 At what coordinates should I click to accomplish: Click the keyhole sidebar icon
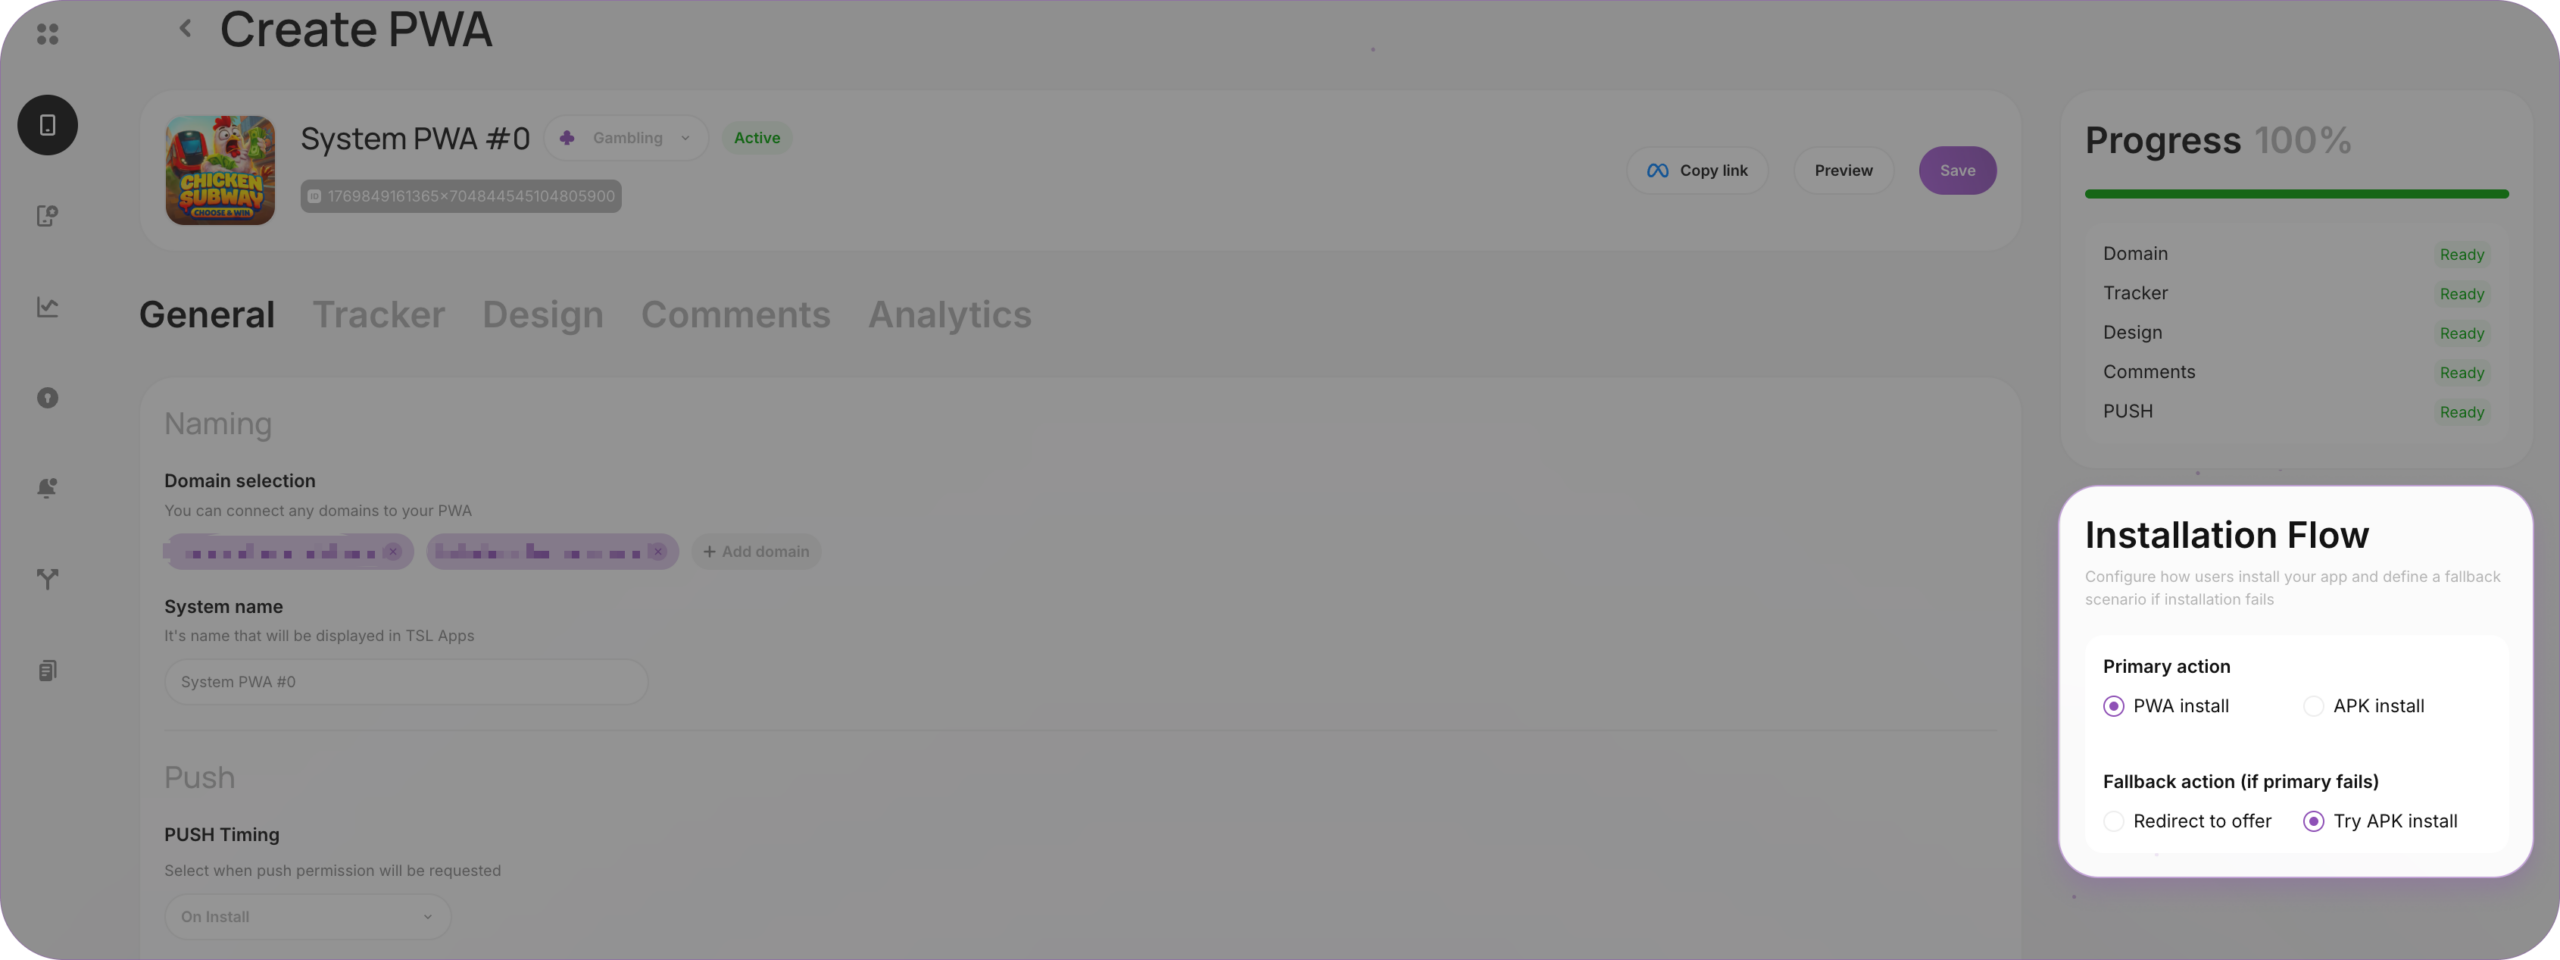click(47, 398)
